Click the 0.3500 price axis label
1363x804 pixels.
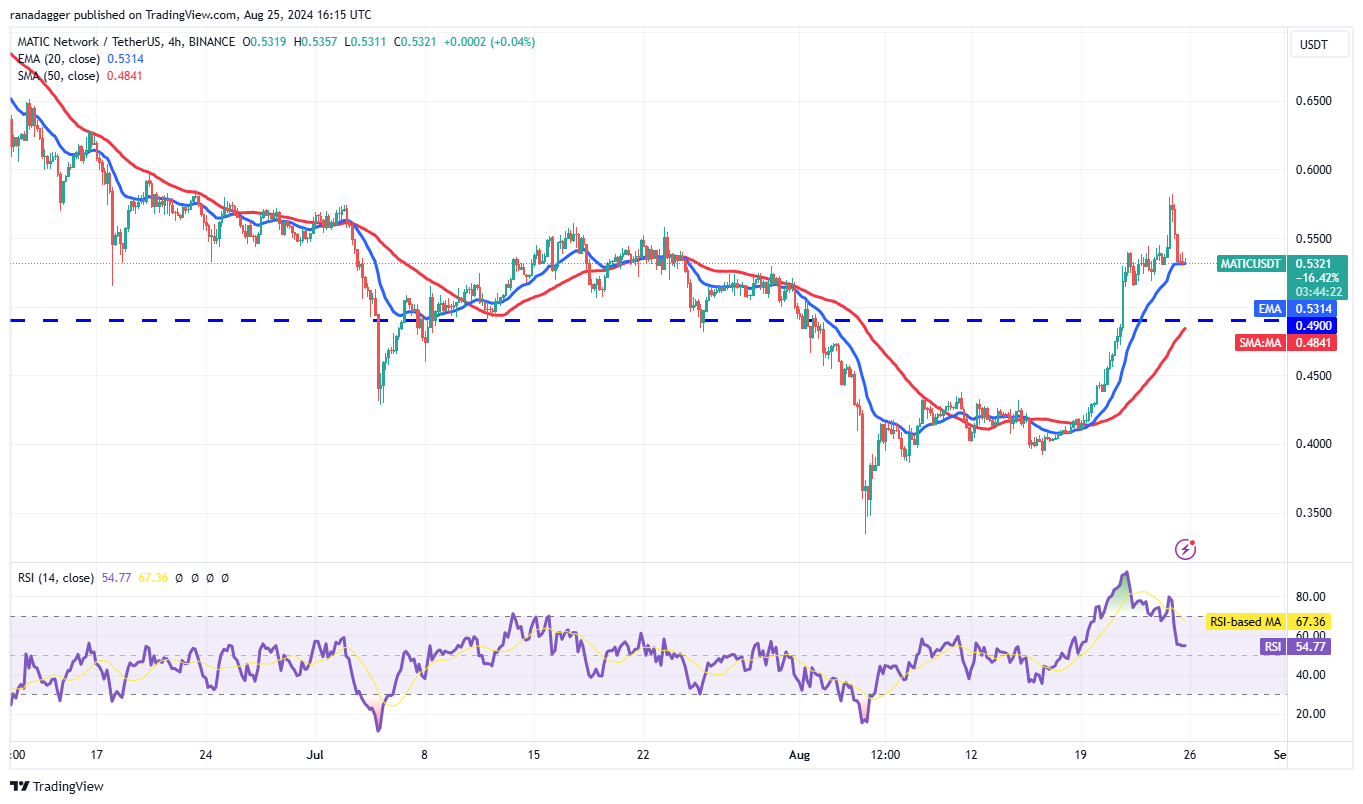pyautogui.click(x=1315, y=513)
